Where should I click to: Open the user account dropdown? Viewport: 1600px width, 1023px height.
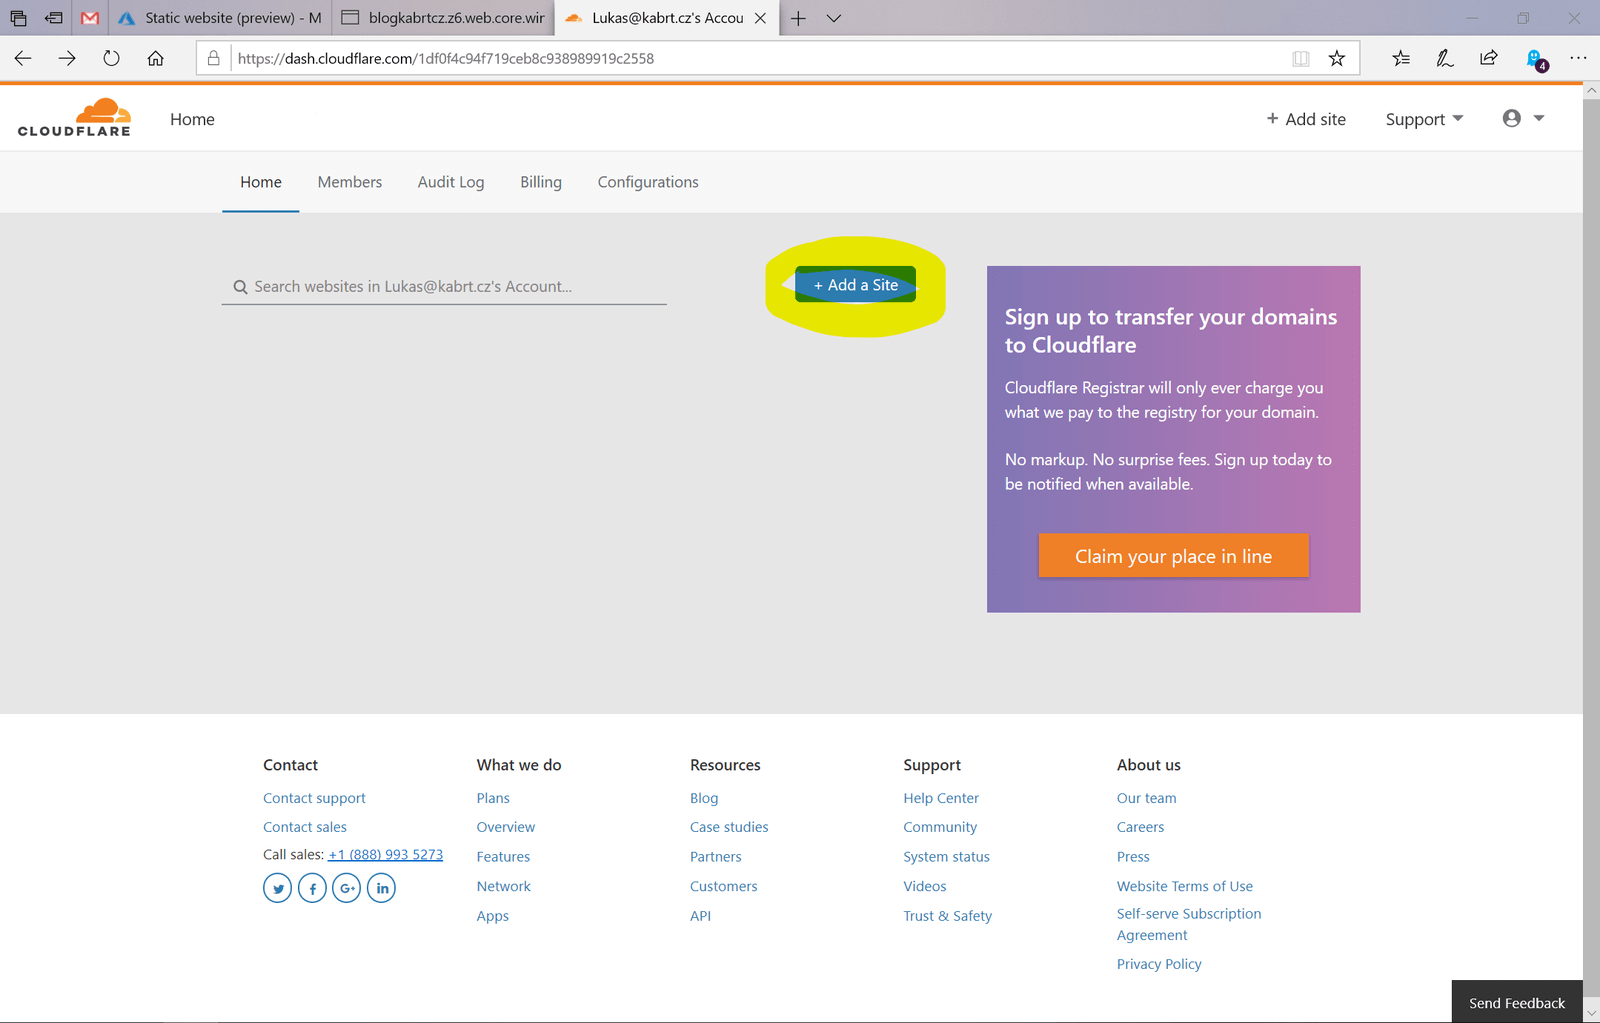1524,118
